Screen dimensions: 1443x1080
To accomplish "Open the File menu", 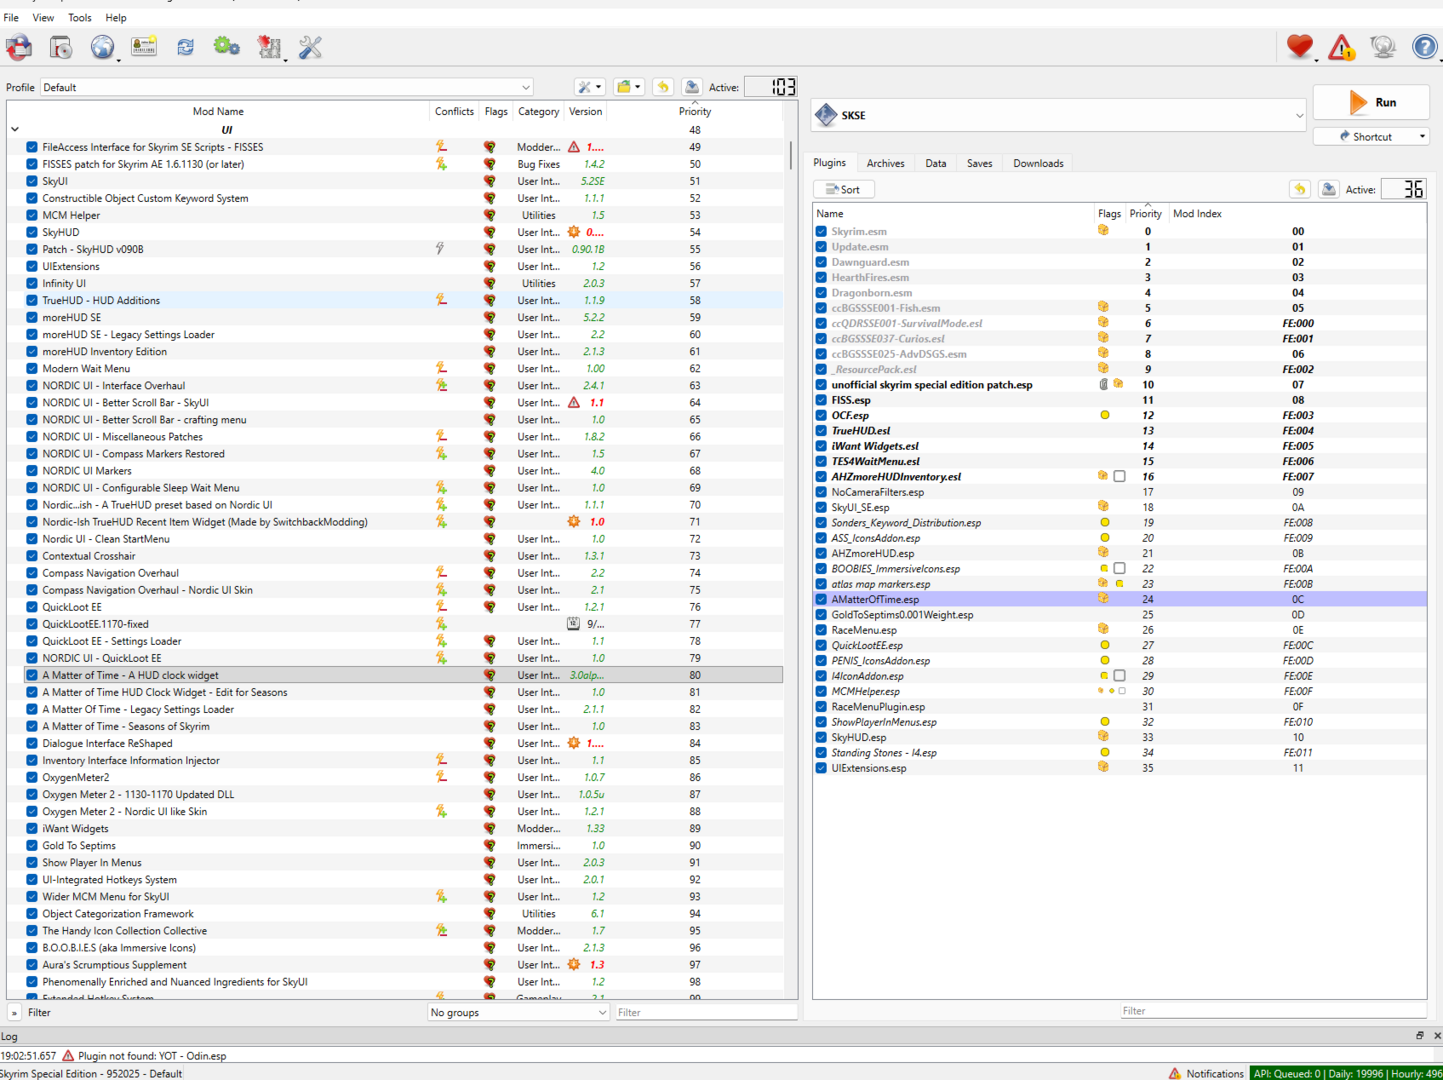I will pos(11,18).
